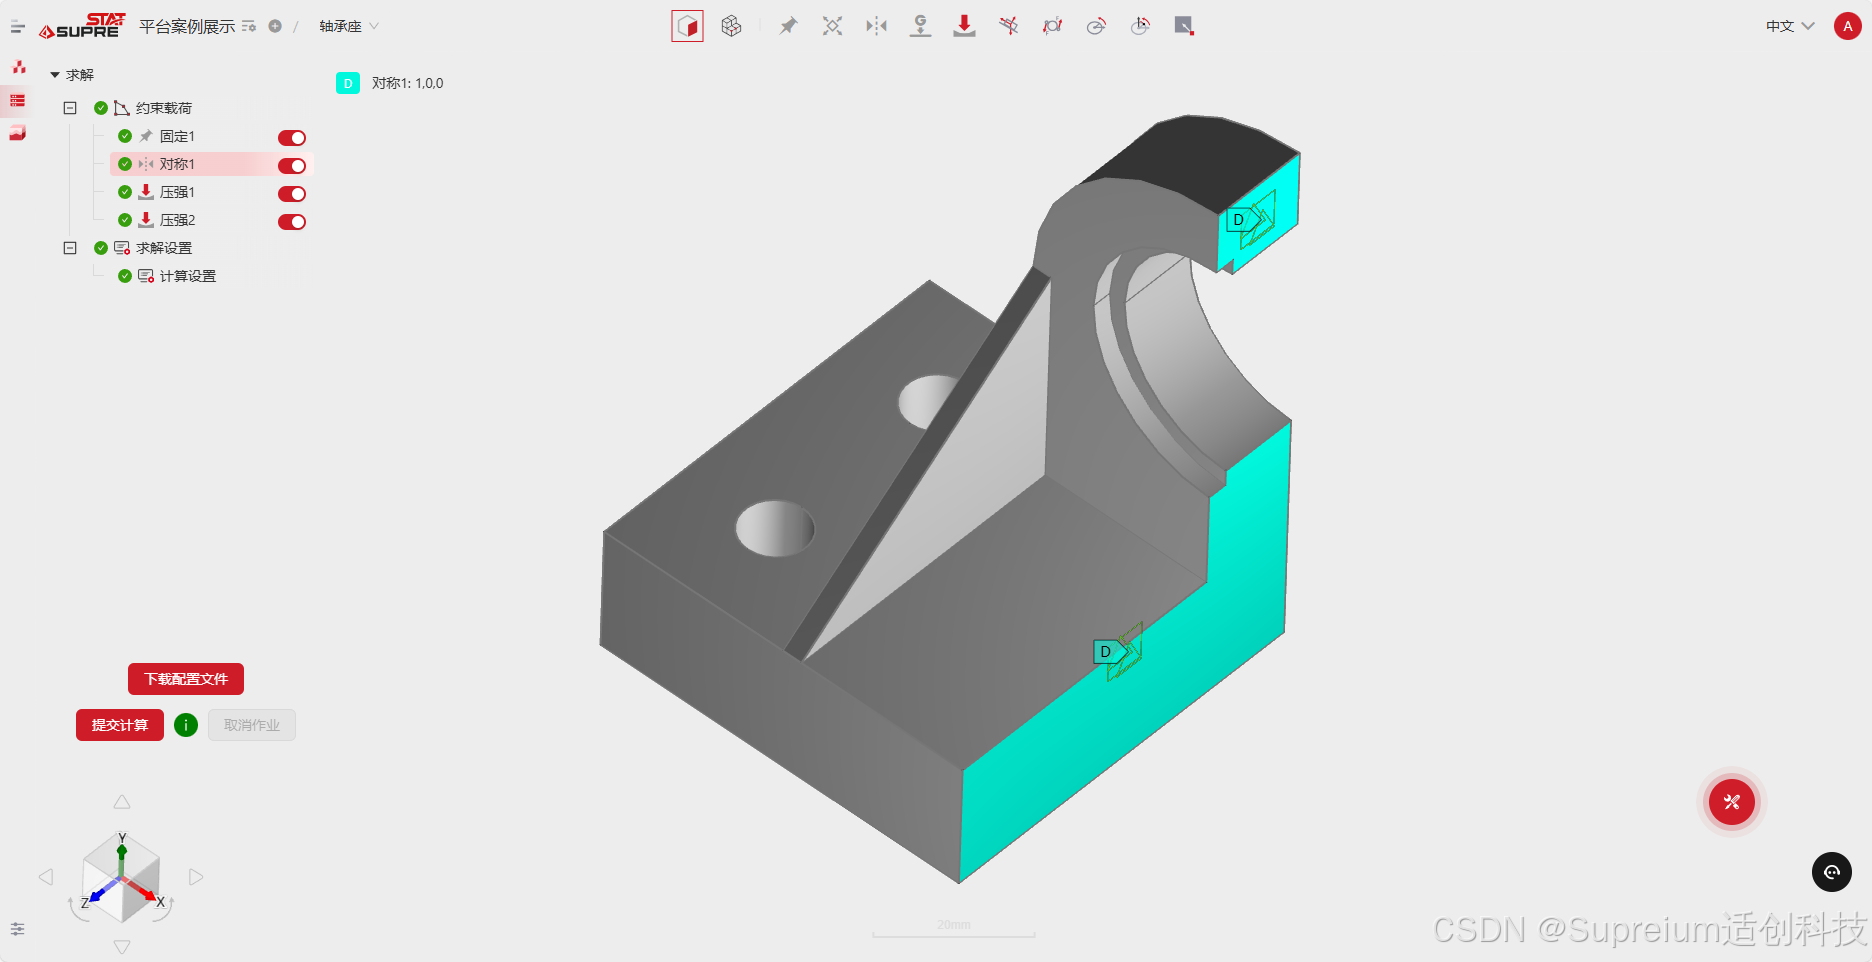The width and height of the screenshot is (1872, 962).
Task: Click the red tools floating button
Action: pos(1732,802)
